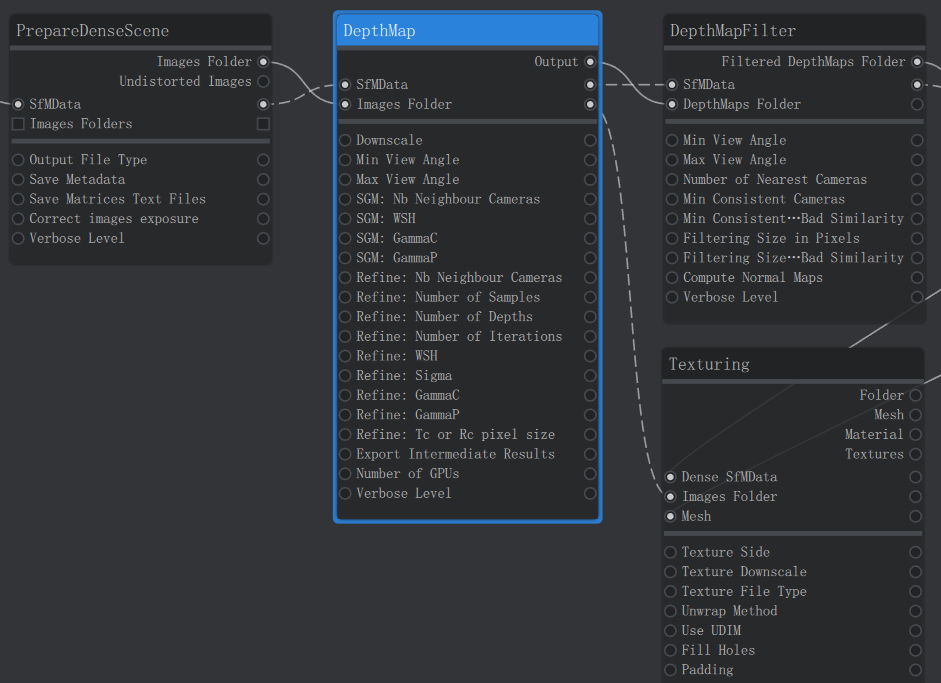Click DepthMap SfMData input pin
Viewport: 941px width, 683px height.
coord(345,85)
